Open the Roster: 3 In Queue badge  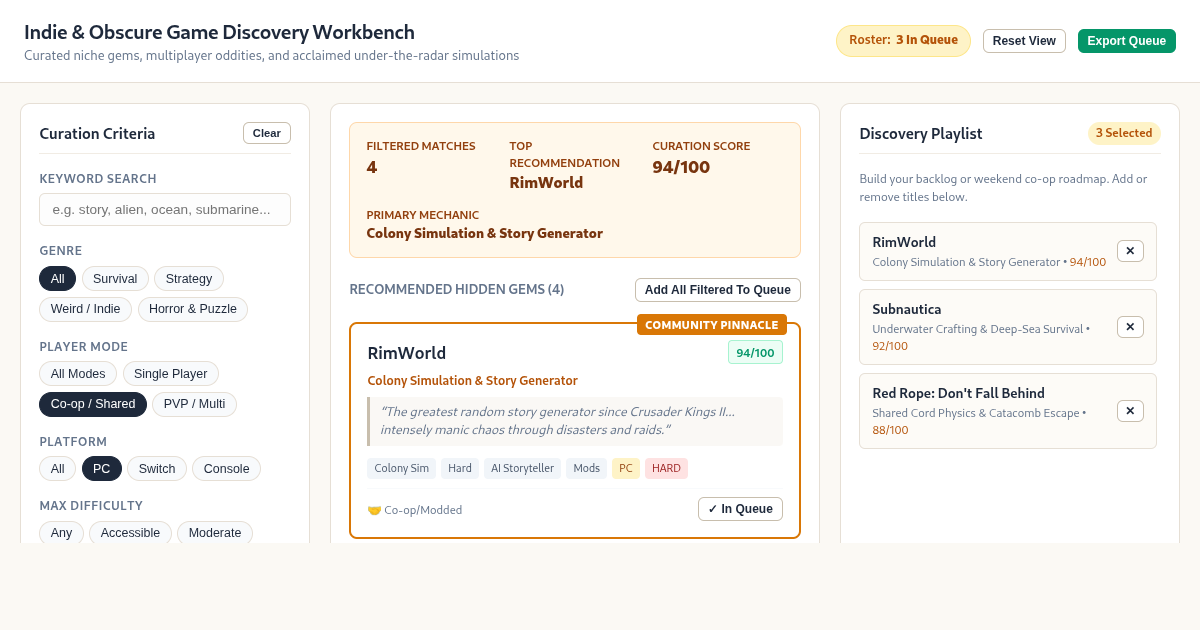pyautogui.click(x=903, y=41)
